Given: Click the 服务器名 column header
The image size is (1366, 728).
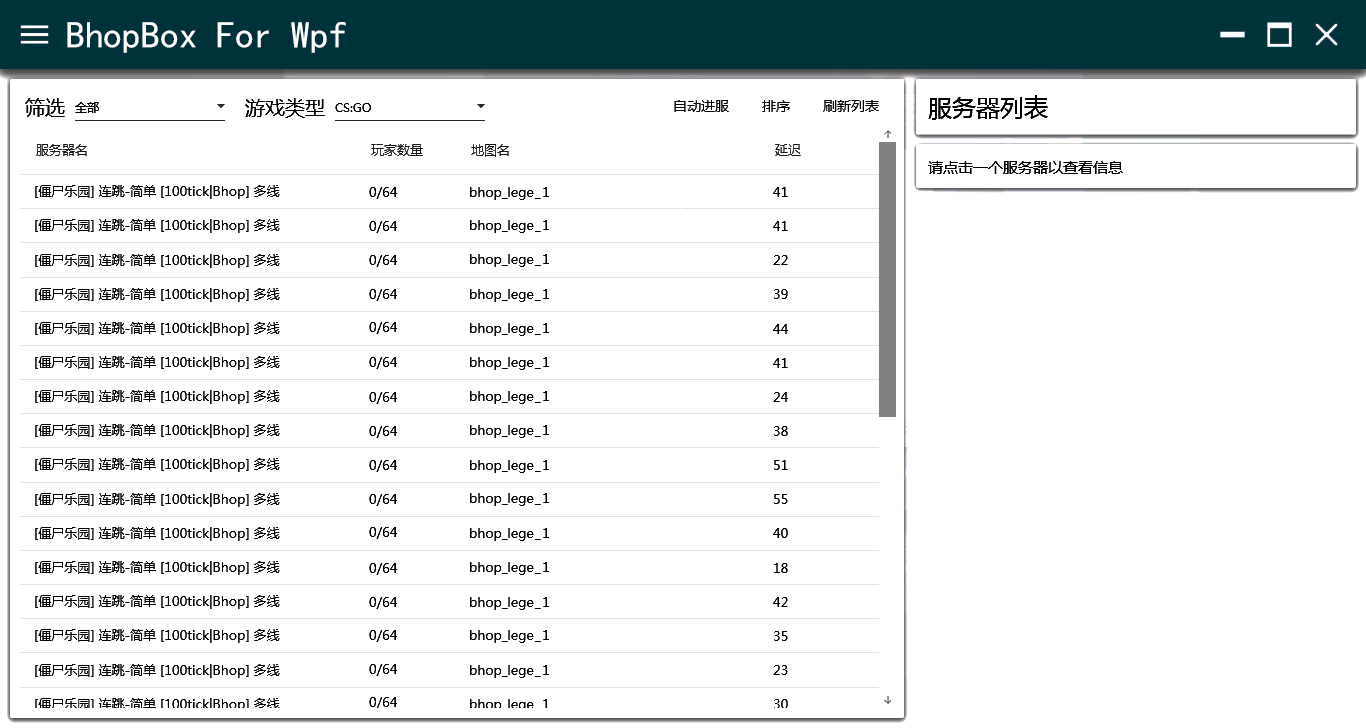Looking at the screenshot, I should click(62, 151).
